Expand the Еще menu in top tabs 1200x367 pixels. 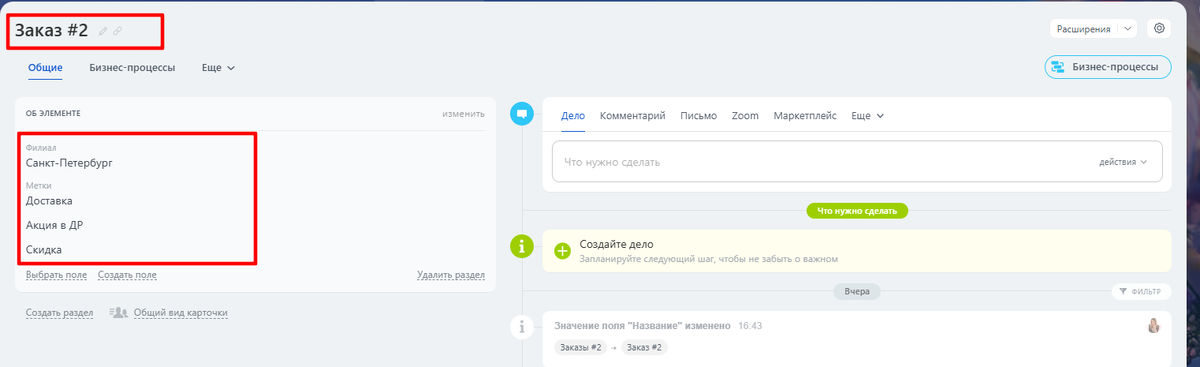(x=218, y=68)
